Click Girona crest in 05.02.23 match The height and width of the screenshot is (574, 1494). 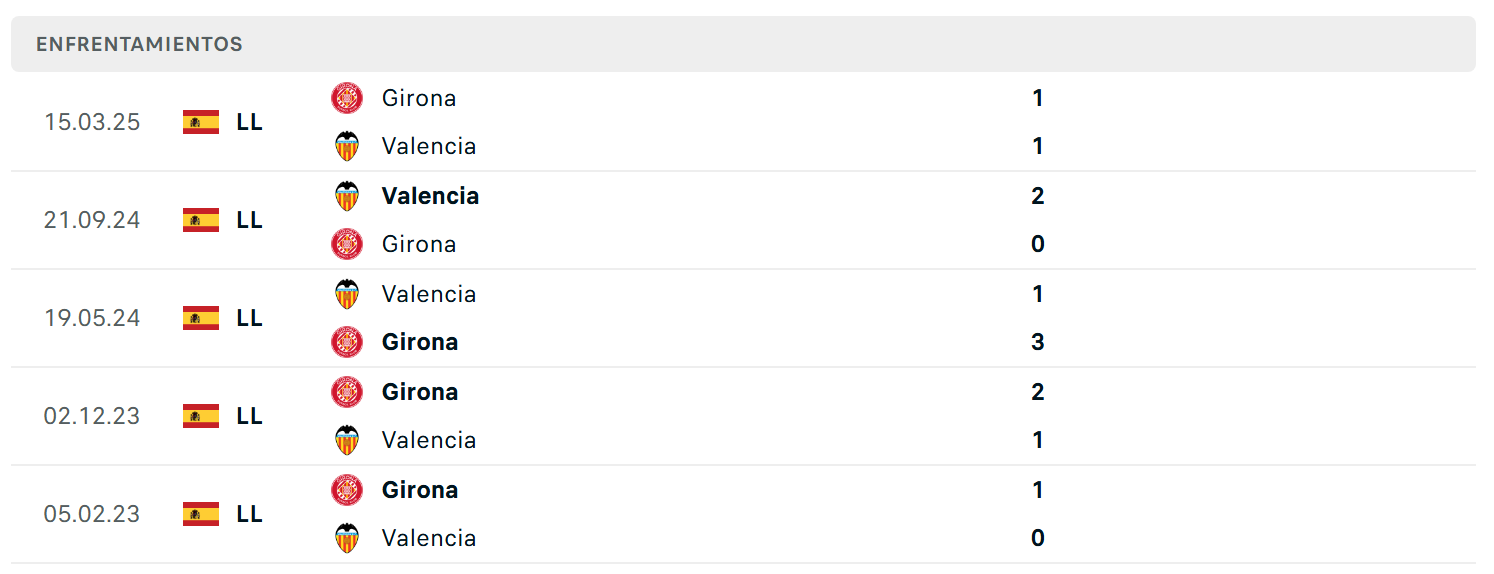pos(347,490)
